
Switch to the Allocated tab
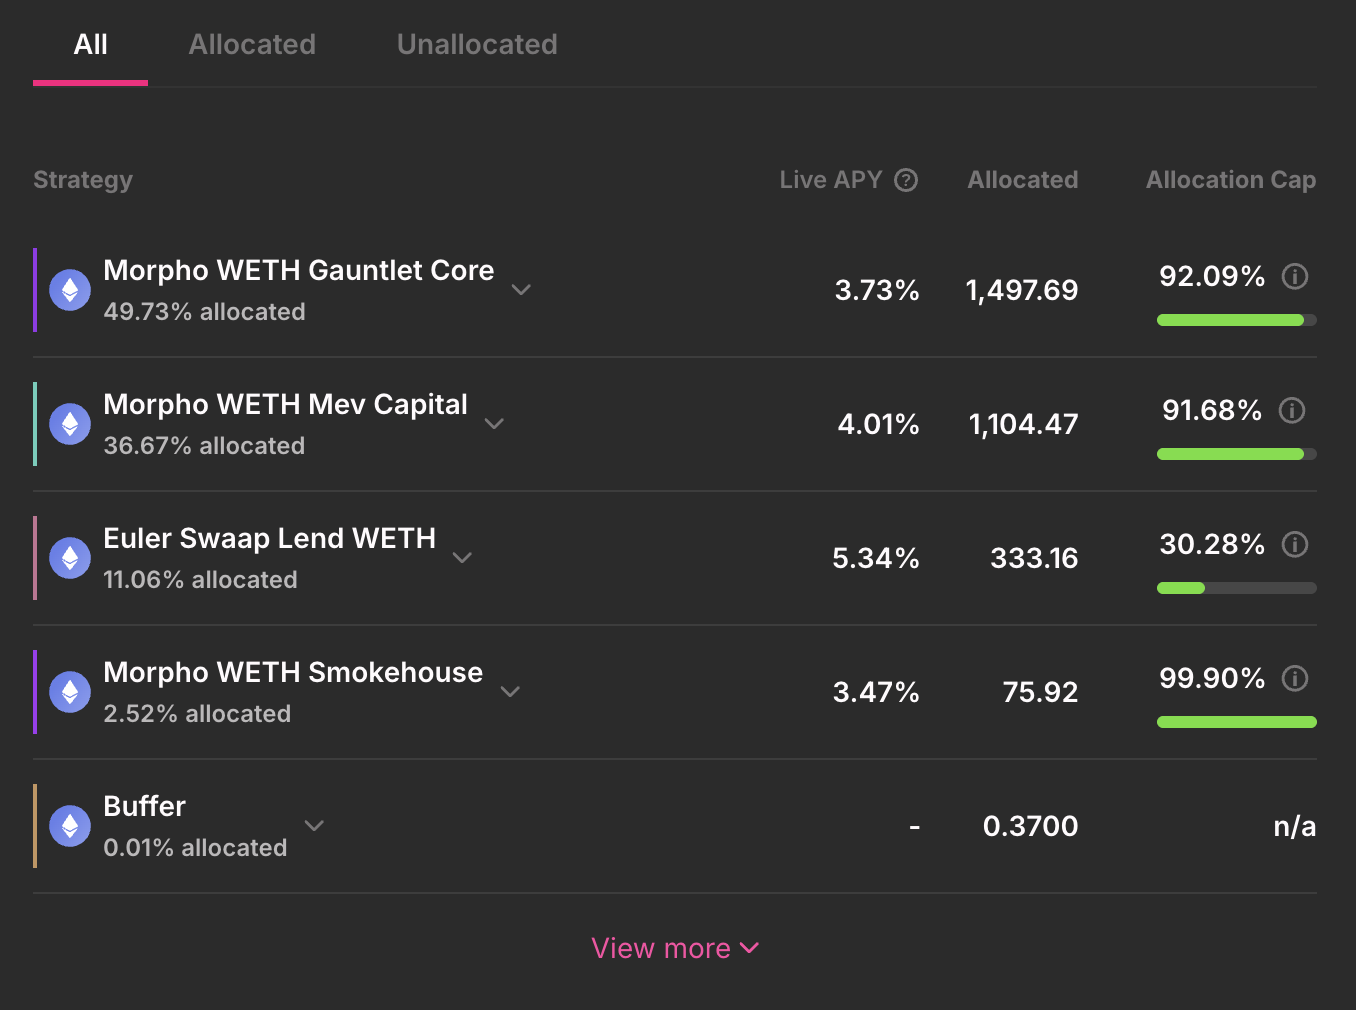[x=252, y=44]
